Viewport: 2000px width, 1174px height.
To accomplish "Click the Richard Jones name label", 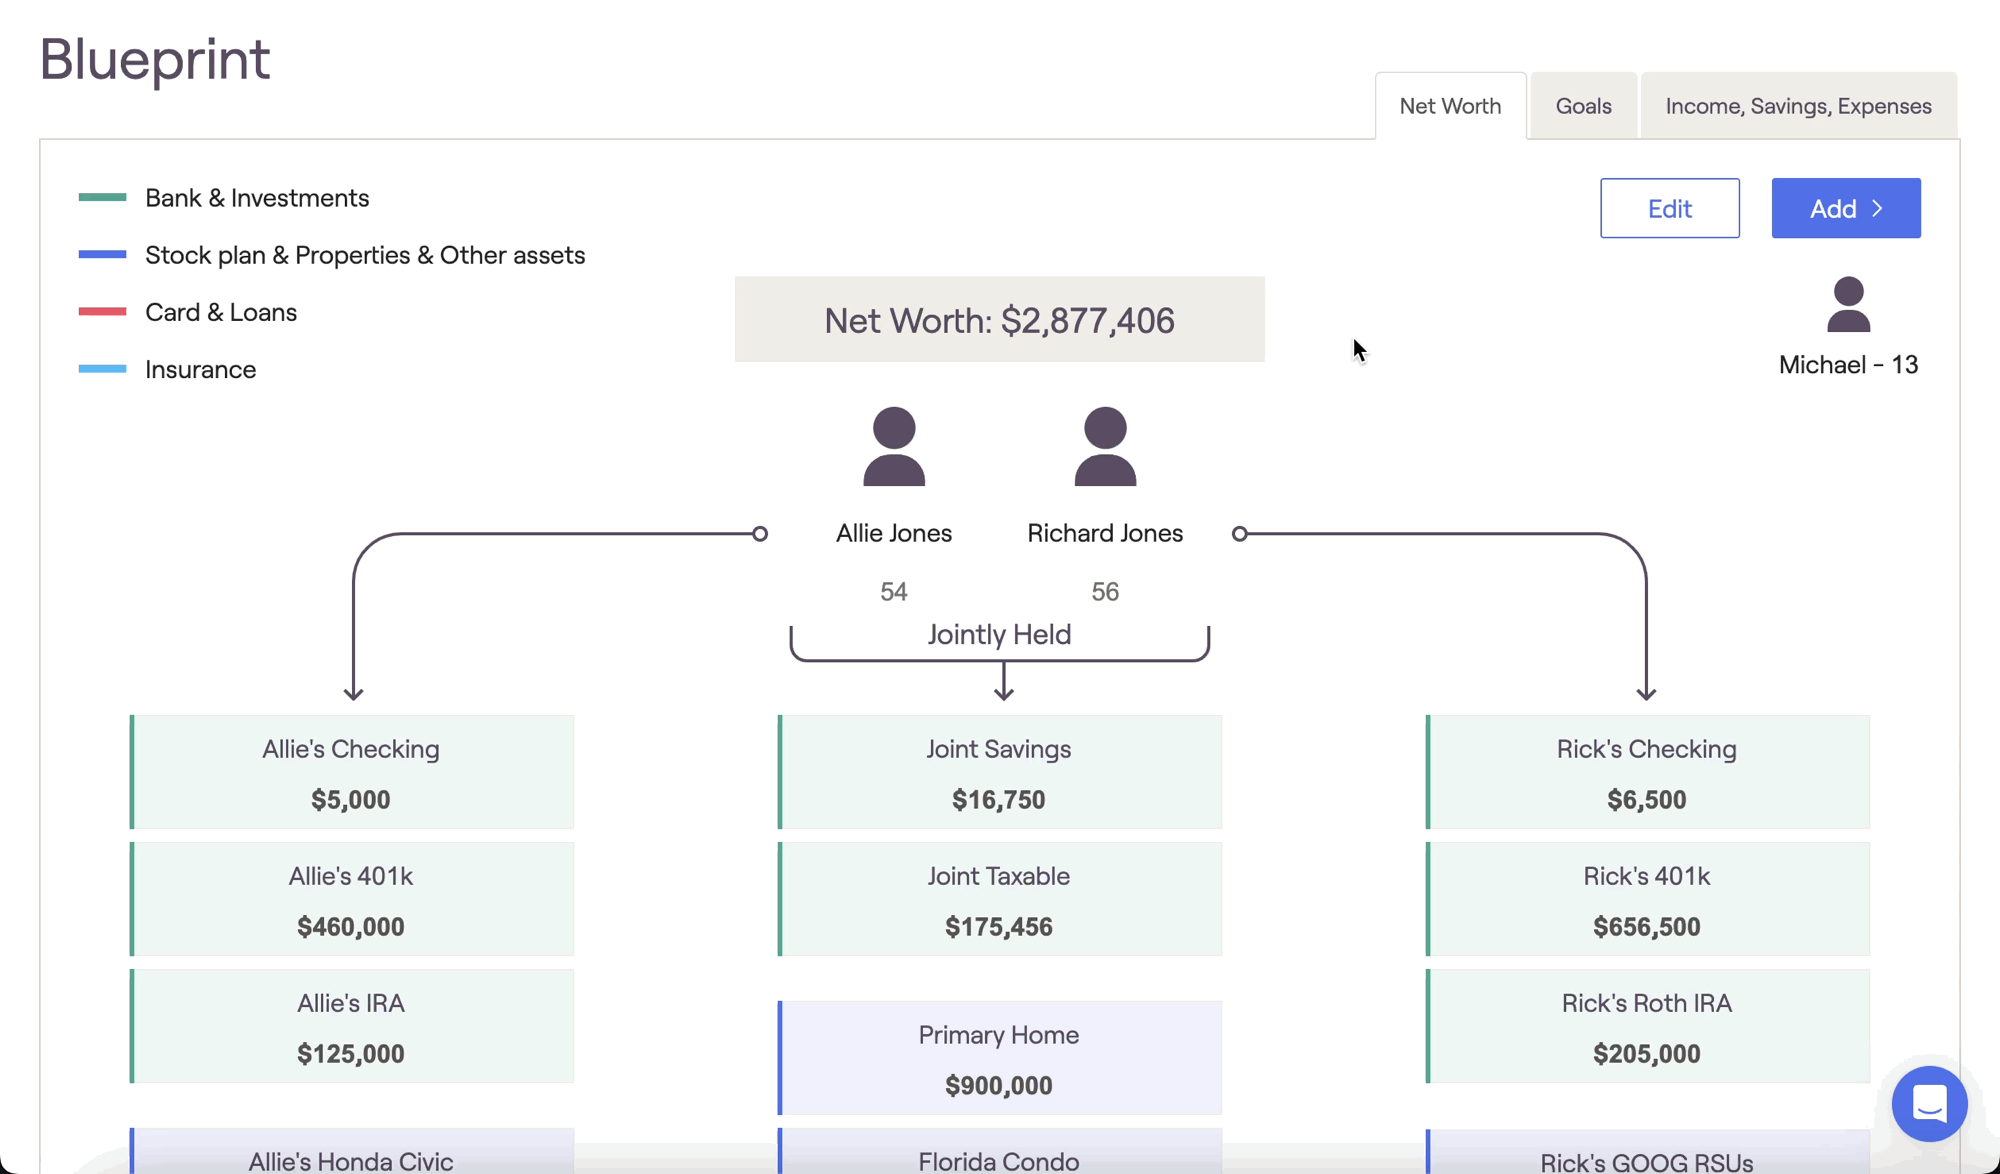I will click(x=1105, y=533).
